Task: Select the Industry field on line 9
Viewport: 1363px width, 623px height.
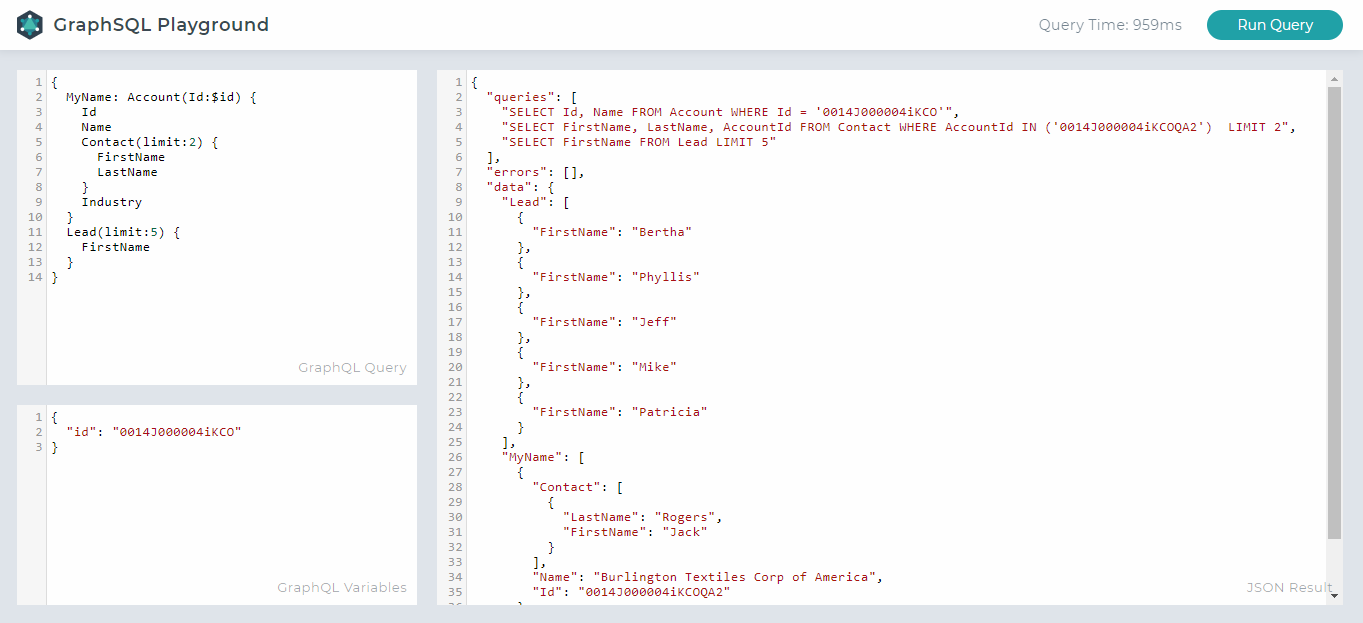Action: [x=111, y=201]
